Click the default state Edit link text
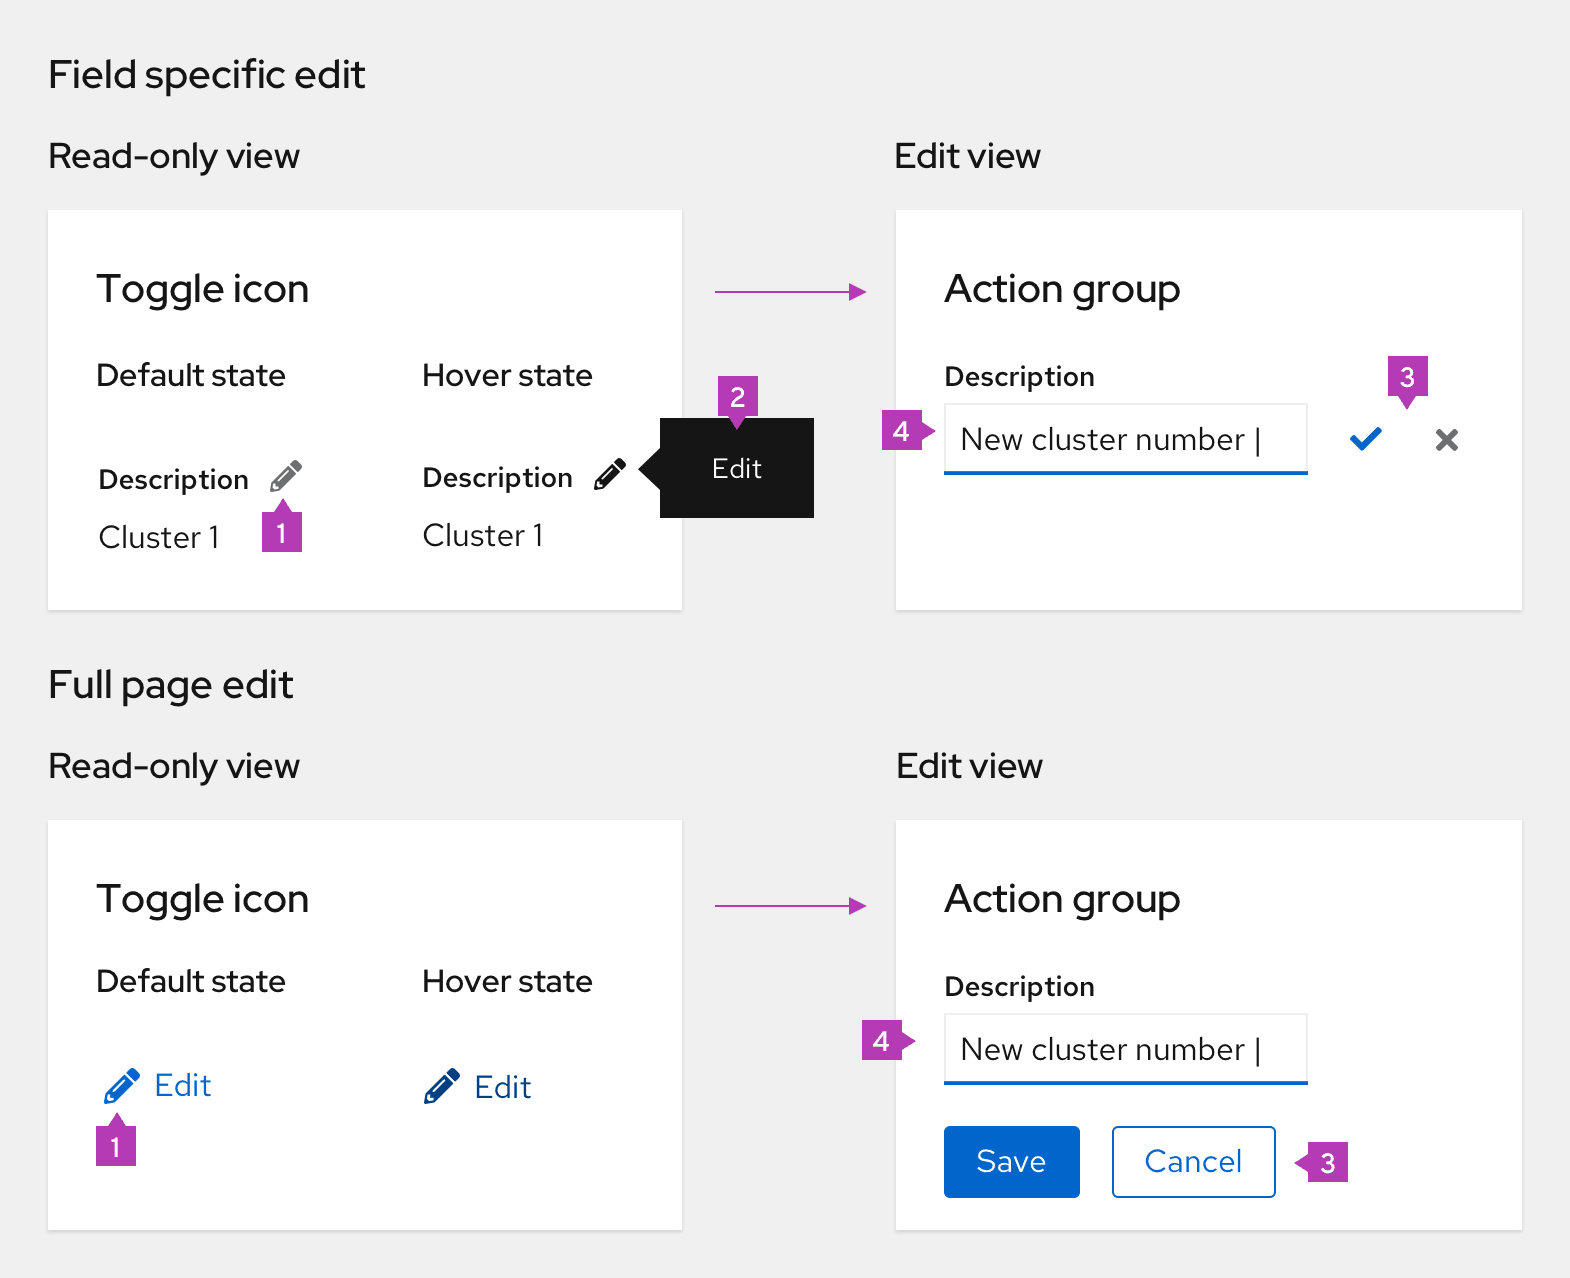1570x1278 pixels. (x=183, y=1085)
